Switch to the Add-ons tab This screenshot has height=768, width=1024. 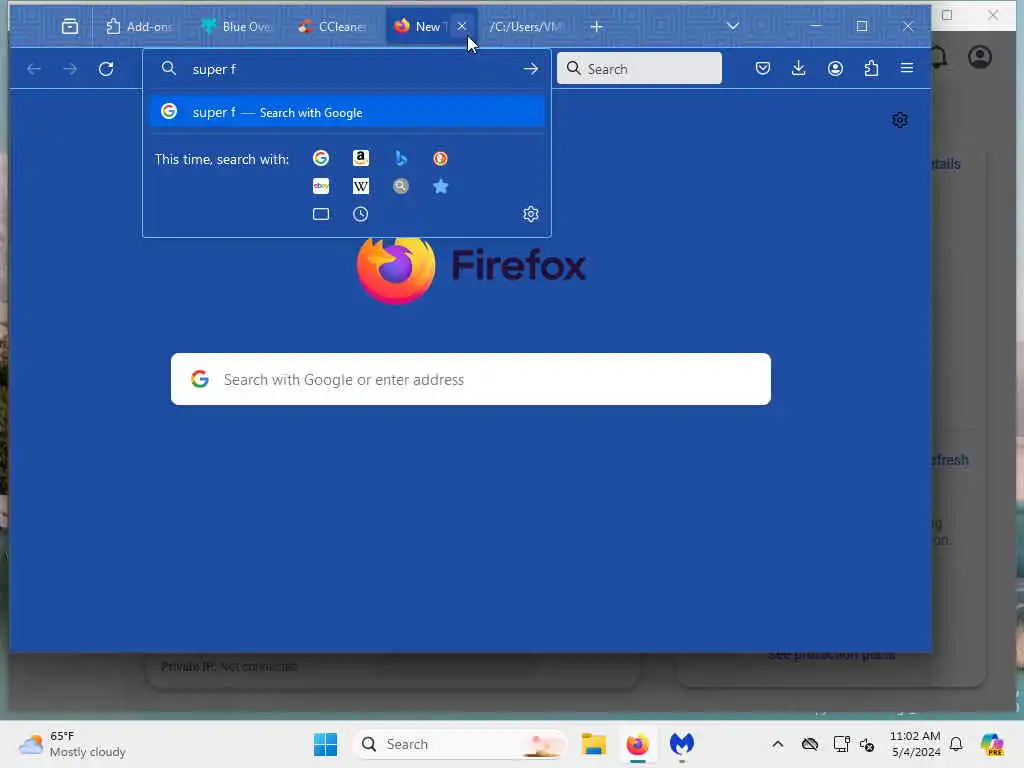point(140,27)
